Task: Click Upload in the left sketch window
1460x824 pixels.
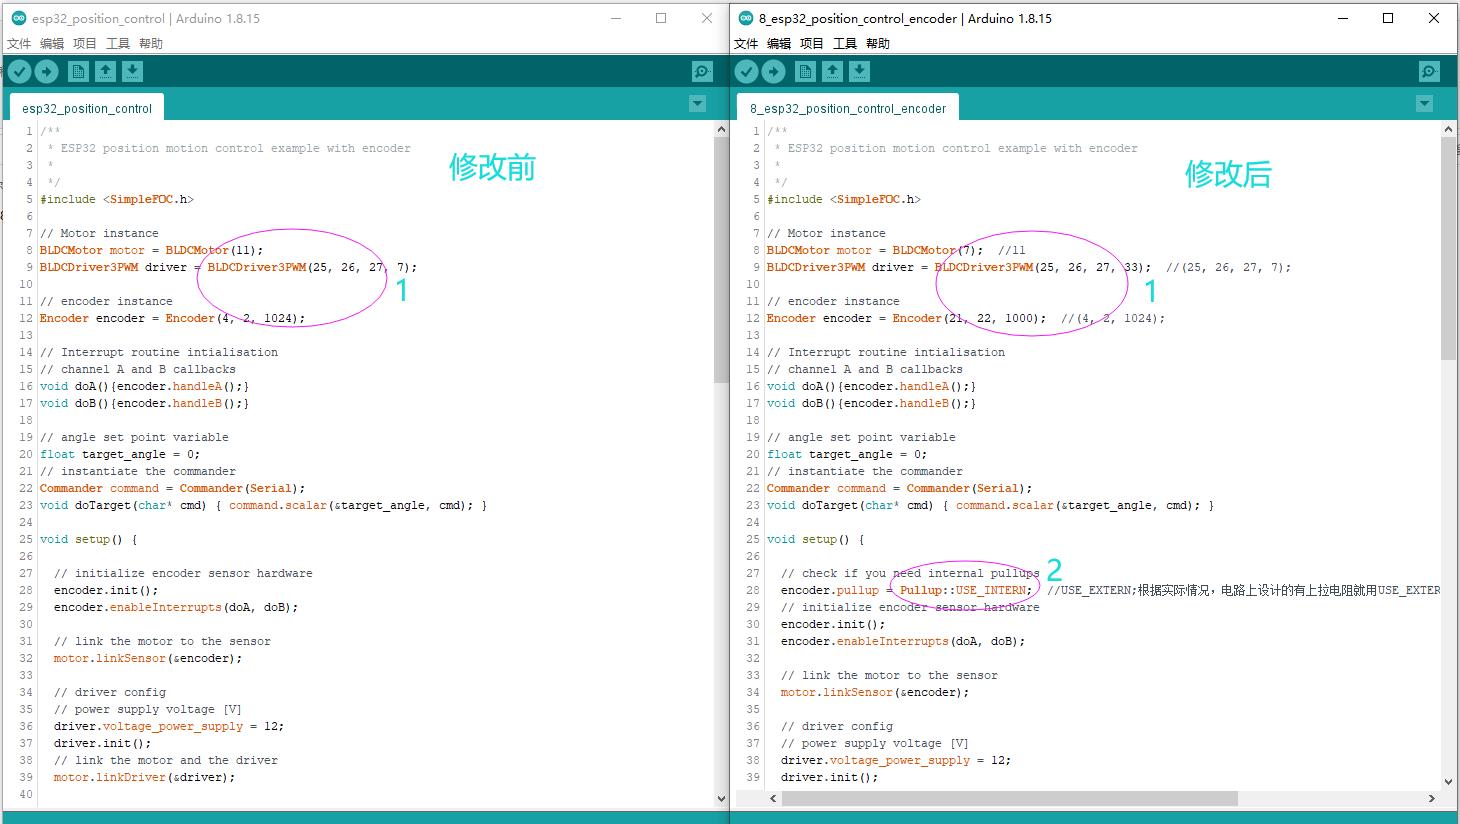Action: (x=47, y=70)
